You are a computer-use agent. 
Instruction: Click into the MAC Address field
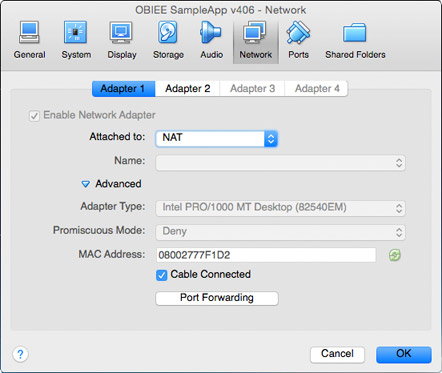point(266,255)
